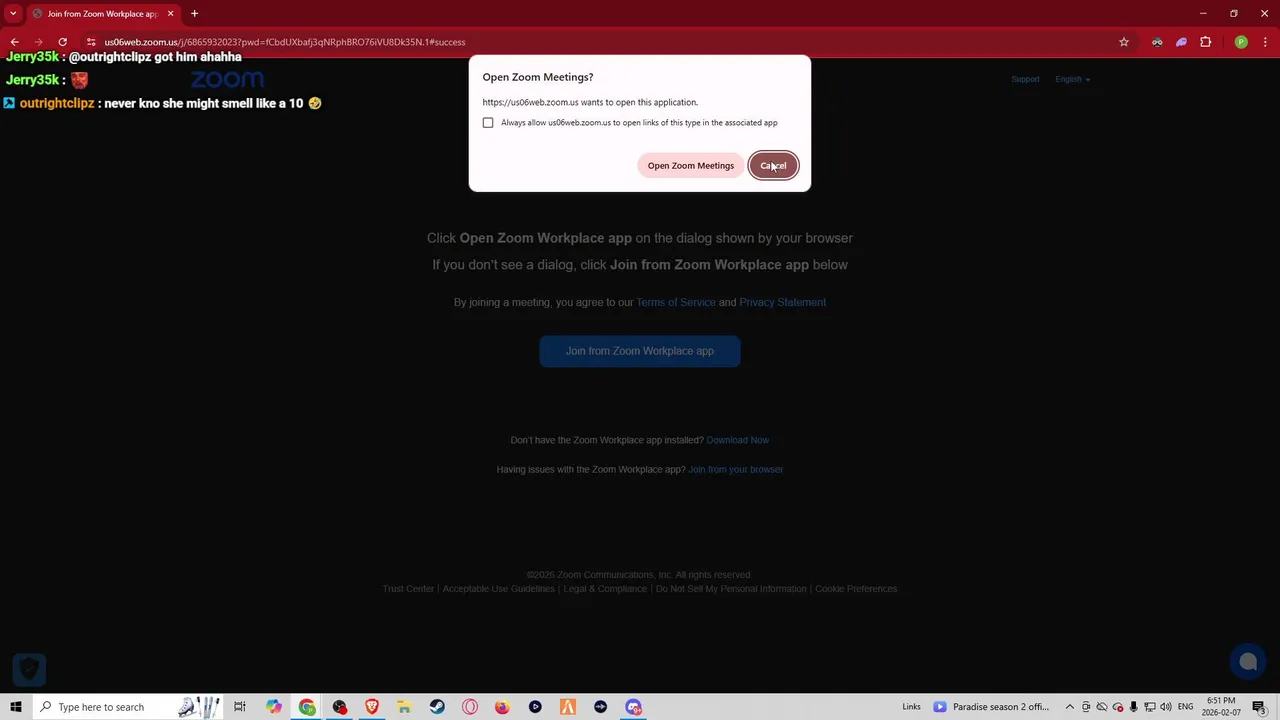Open the English language dropdown
Viewport: 1280px width, 720px height.
(x=1072, y=79)
